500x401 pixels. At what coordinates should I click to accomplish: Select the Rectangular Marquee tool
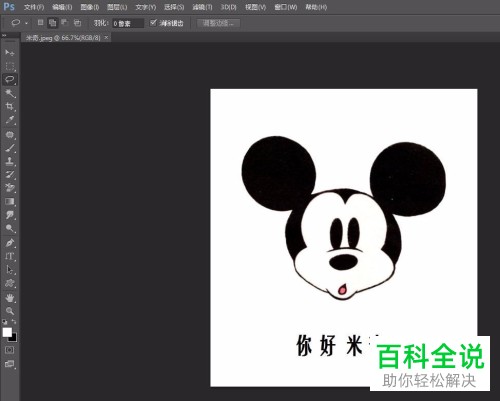(x=10, y=66)
